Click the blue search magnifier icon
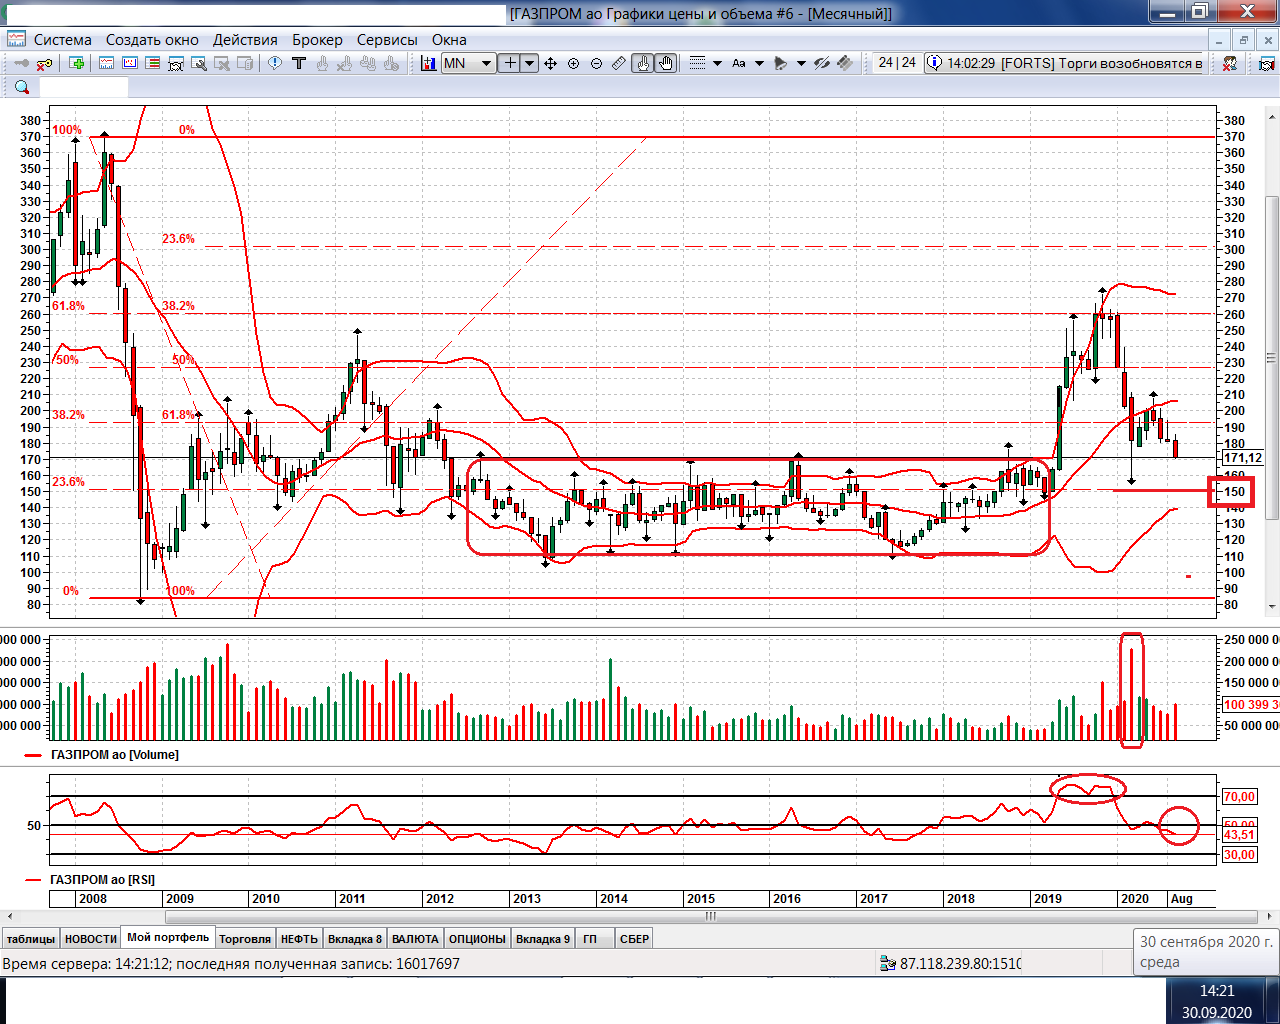Screen dimensions: 1280x1024 point(22,87)
